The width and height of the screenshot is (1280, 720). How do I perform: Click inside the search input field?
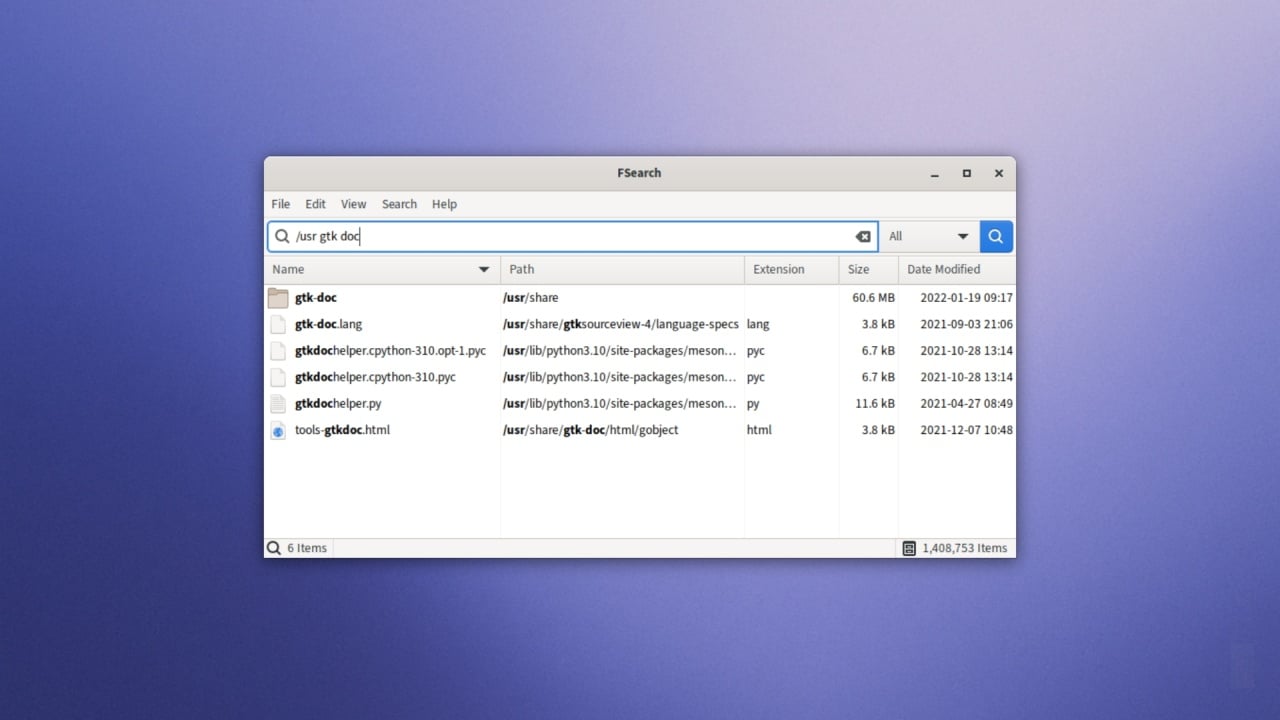click(572, 237)
